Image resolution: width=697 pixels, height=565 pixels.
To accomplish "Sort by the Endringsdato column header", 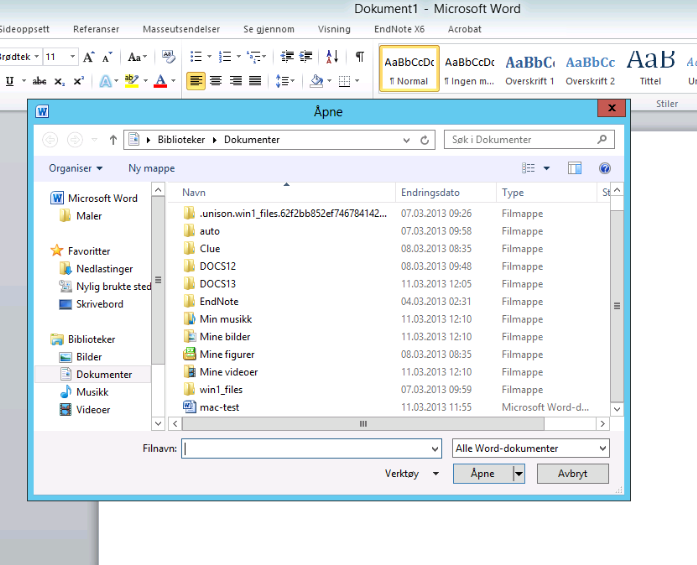I will point(445,192).
